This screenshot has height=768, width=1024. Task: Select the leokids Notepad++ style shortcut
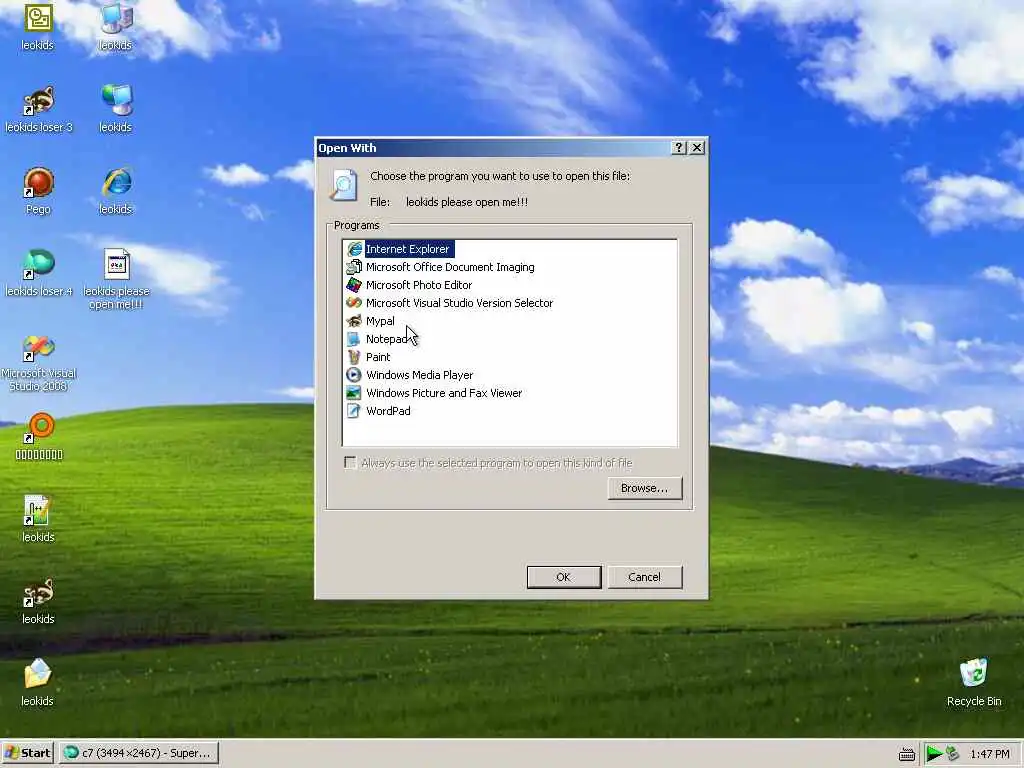(x=38, y=519)
